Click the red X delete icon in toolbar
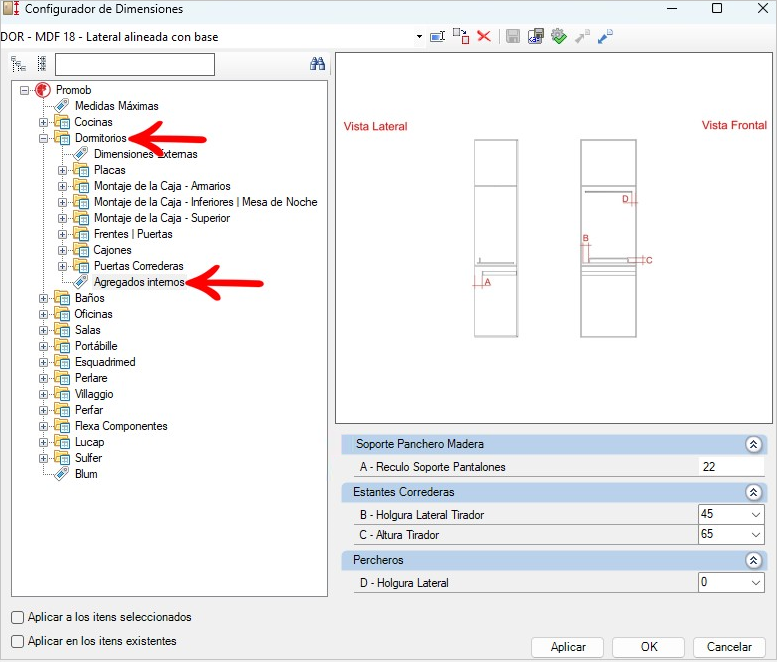777x662 pixels. click(x=484, y=36)
